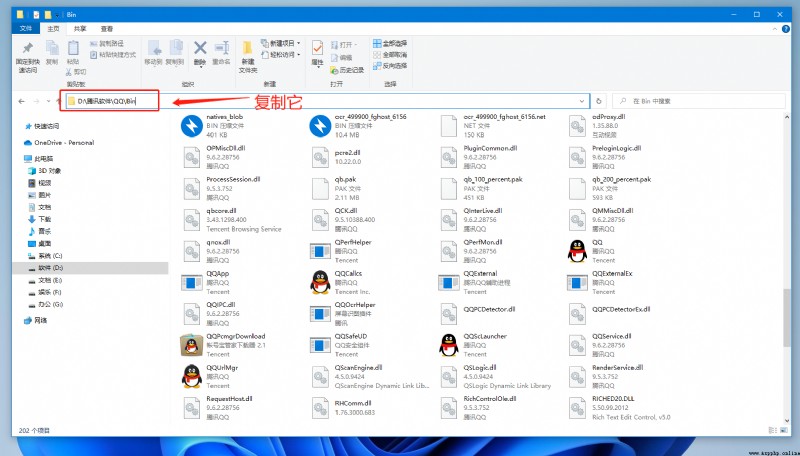Switch to the 主页 ribbon tab
Screen dimensions: 800x456
tap(53, 29)
